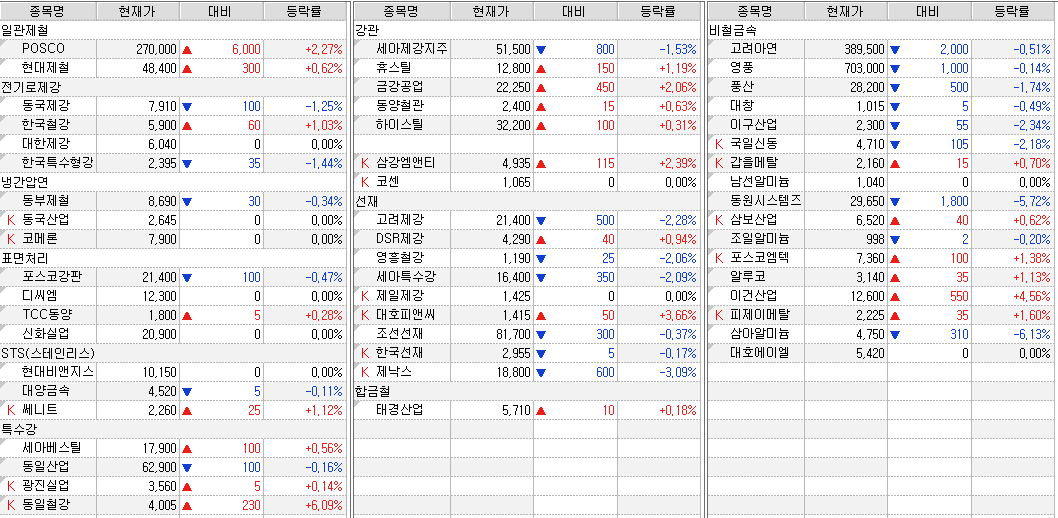Click the K marker next to 코센
Image resolution: width=1058 pixels, height=518 pixels.
[365, 182]
